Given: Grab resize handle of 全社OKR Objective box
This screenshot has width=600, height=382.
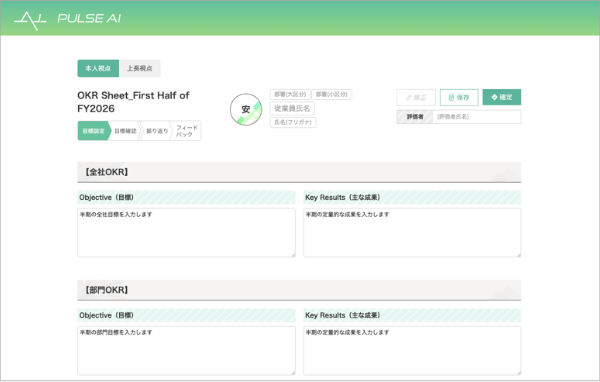Looking at the screenshot, I should tap(293, 255).
